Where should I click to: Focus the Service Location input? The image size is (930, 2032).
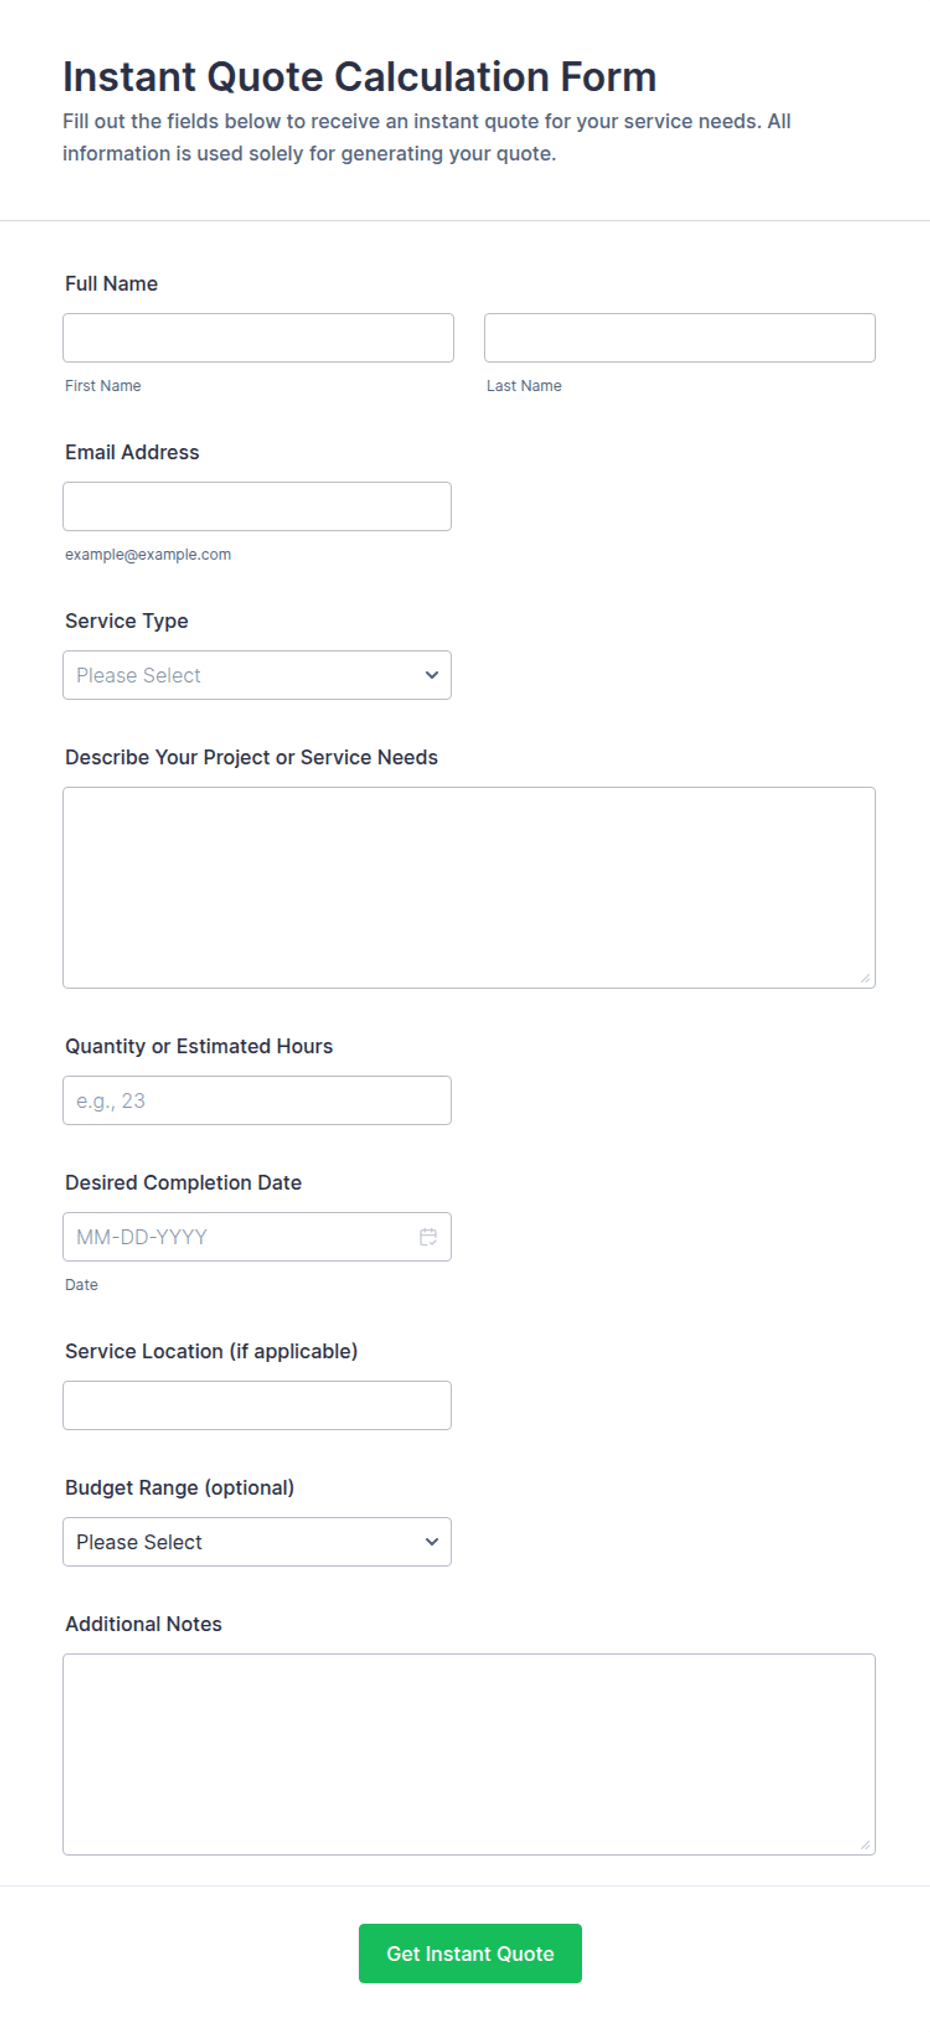257,1406
